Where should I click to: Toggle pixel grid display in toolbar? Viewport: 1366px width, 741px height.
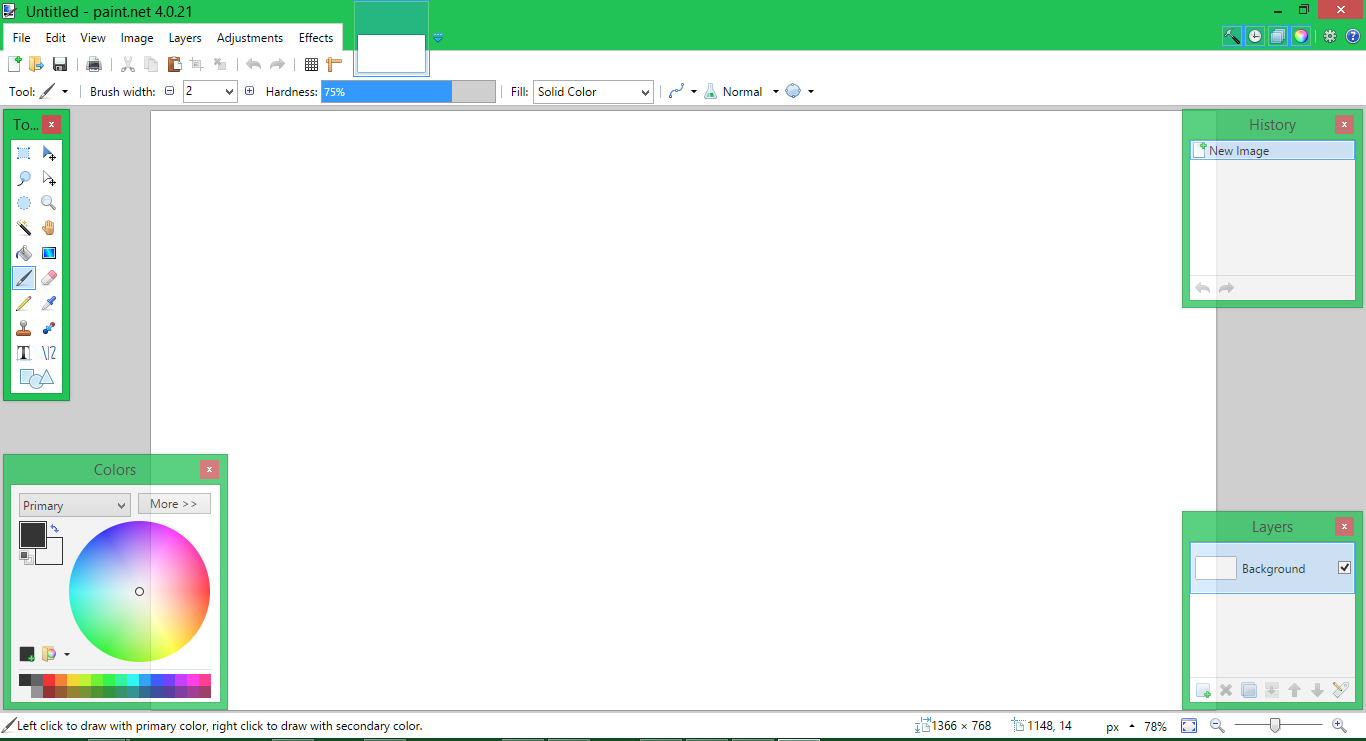pos(311,64)
